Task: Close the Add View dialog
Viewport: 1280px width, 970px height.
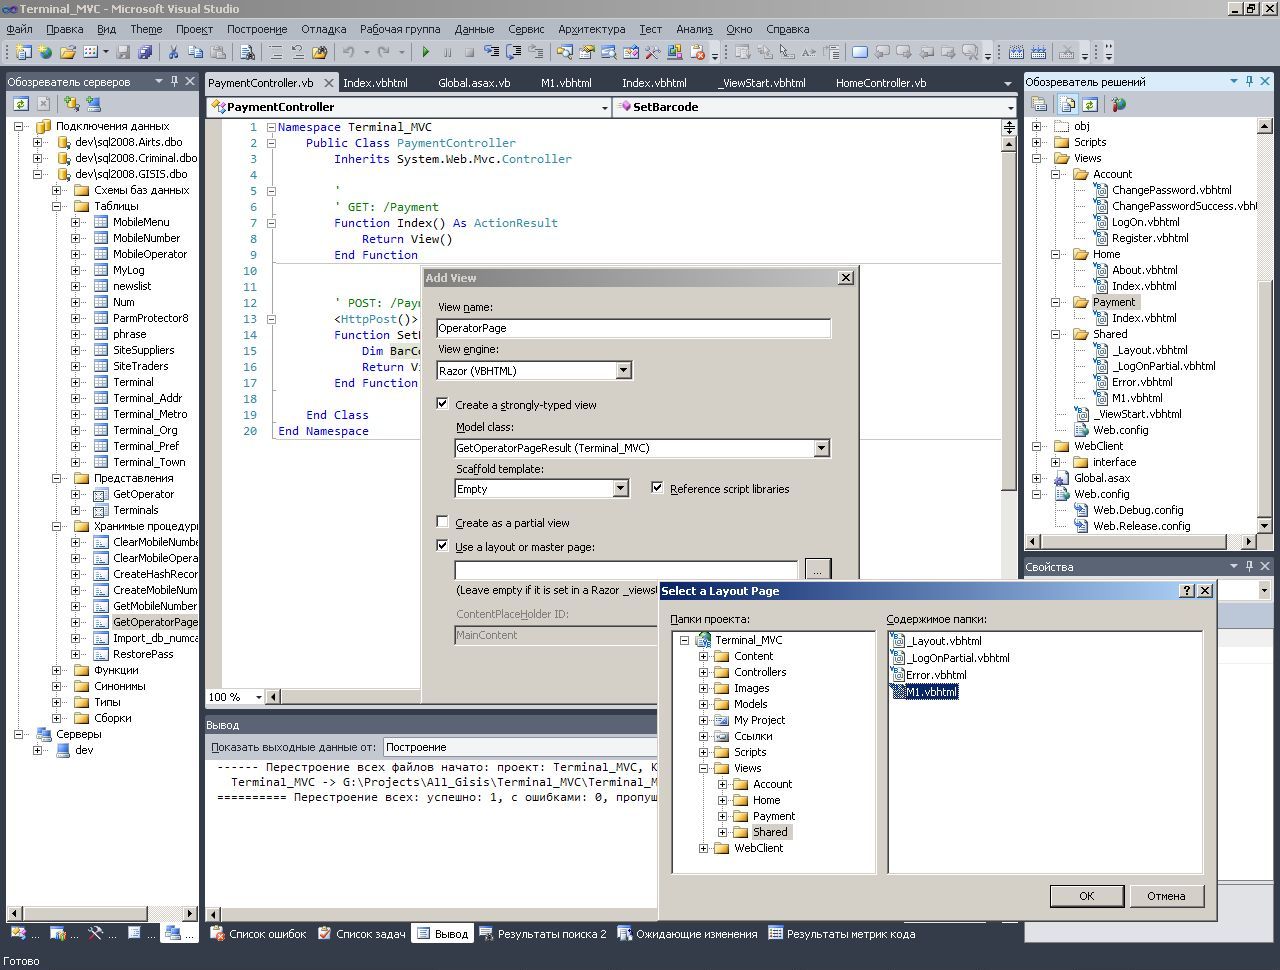Action: point(845,278)
